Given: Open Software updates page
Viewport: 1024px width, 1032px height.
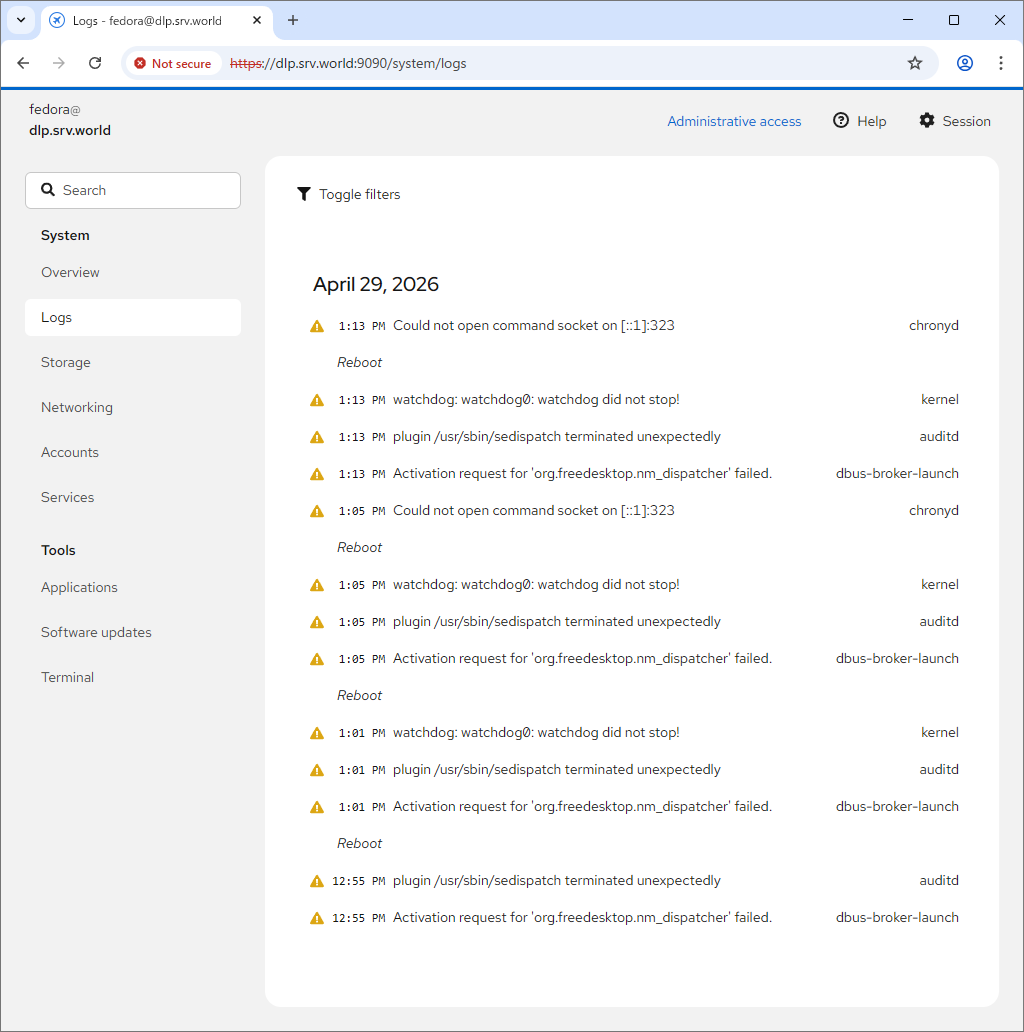Looking at the screenshot, I should (133, 632).
